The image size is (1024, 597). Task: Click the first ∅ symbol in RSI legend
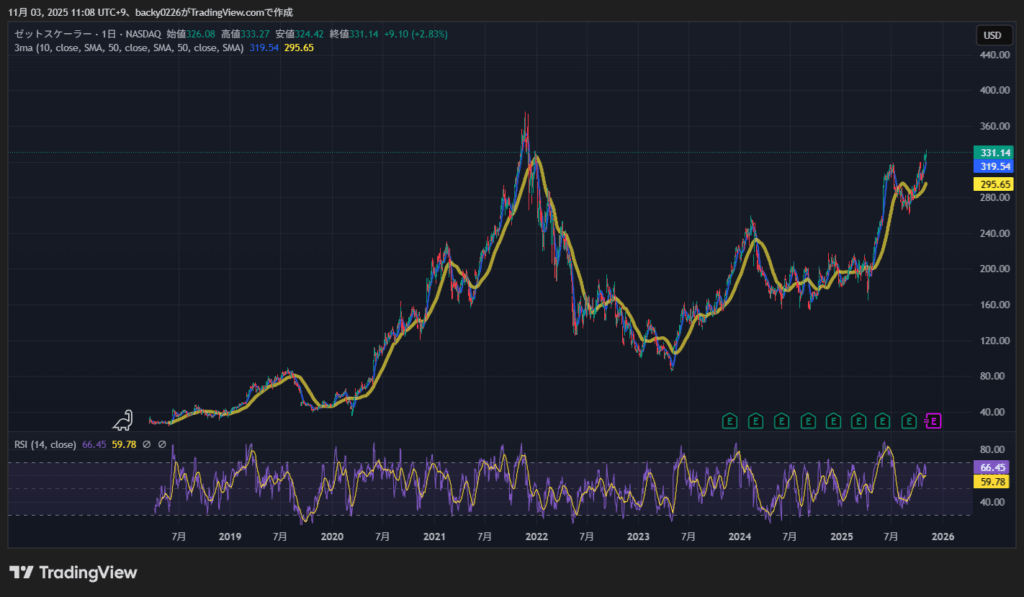tap(146, 444)
